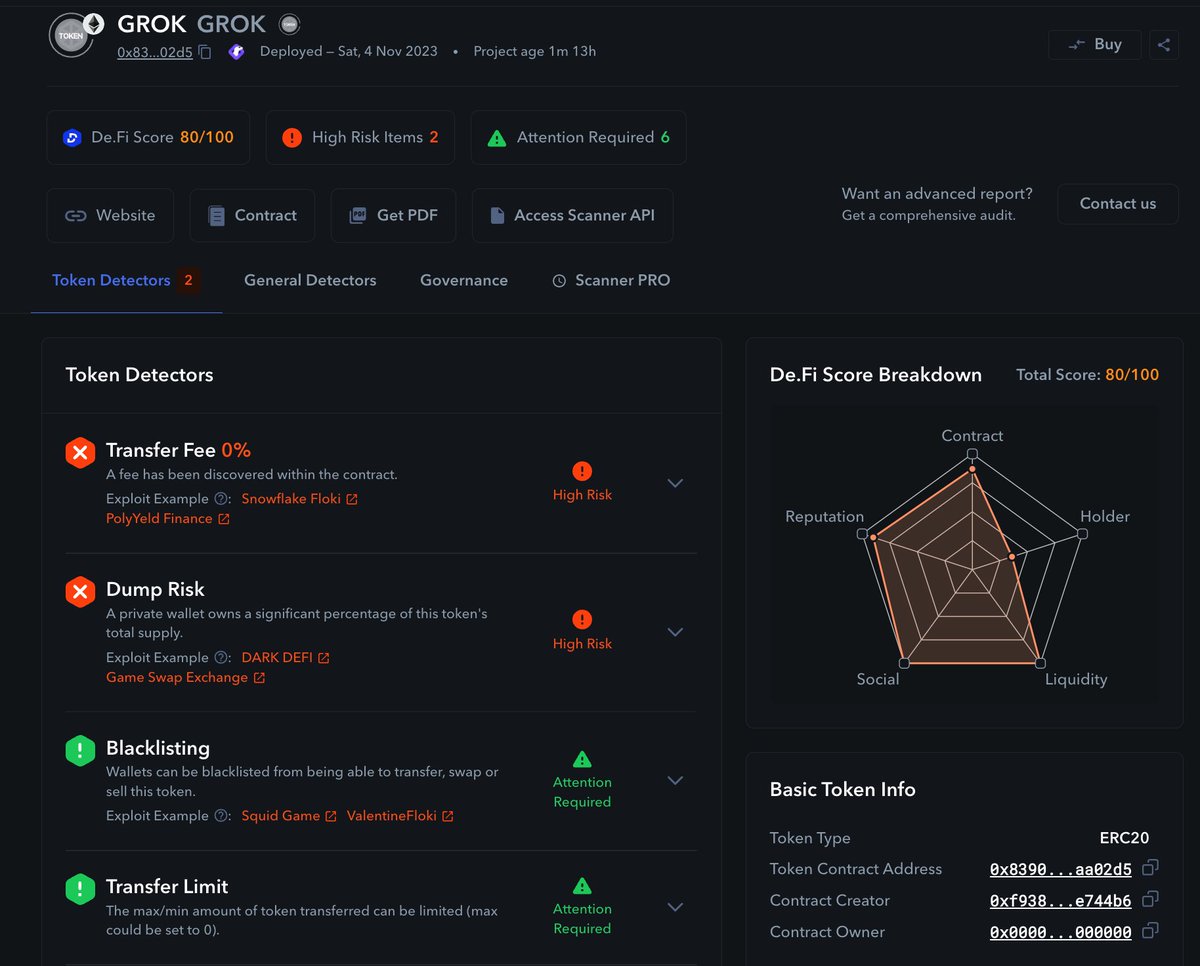
Task: Click the purple badge next to Deployed date
Action: point(236,52)
